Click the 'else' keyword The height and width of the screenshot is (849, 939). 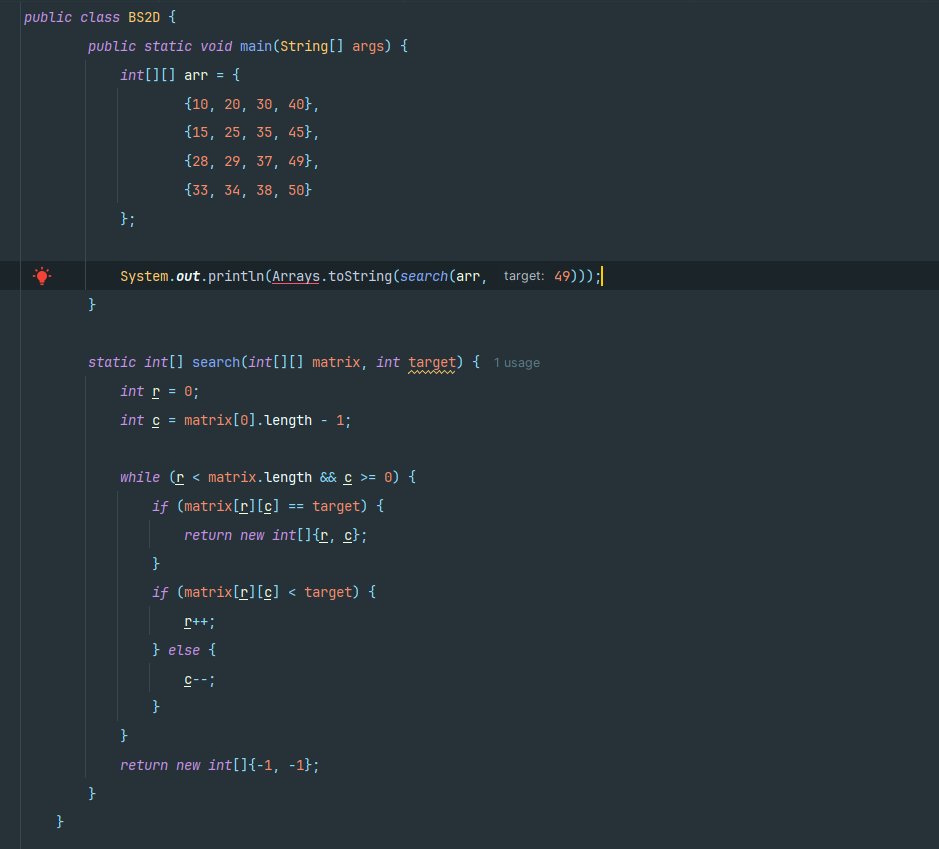coord(184,650)
